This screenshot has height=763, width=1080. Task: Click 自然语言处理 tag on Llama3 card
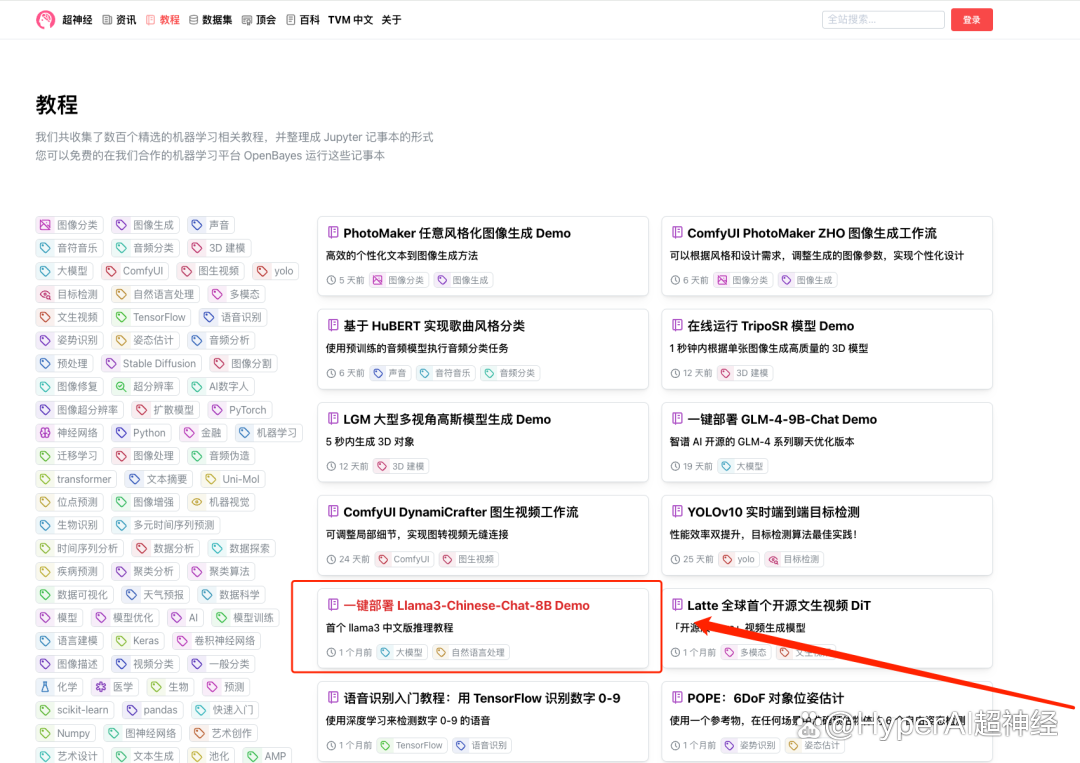tap(472, 652)
